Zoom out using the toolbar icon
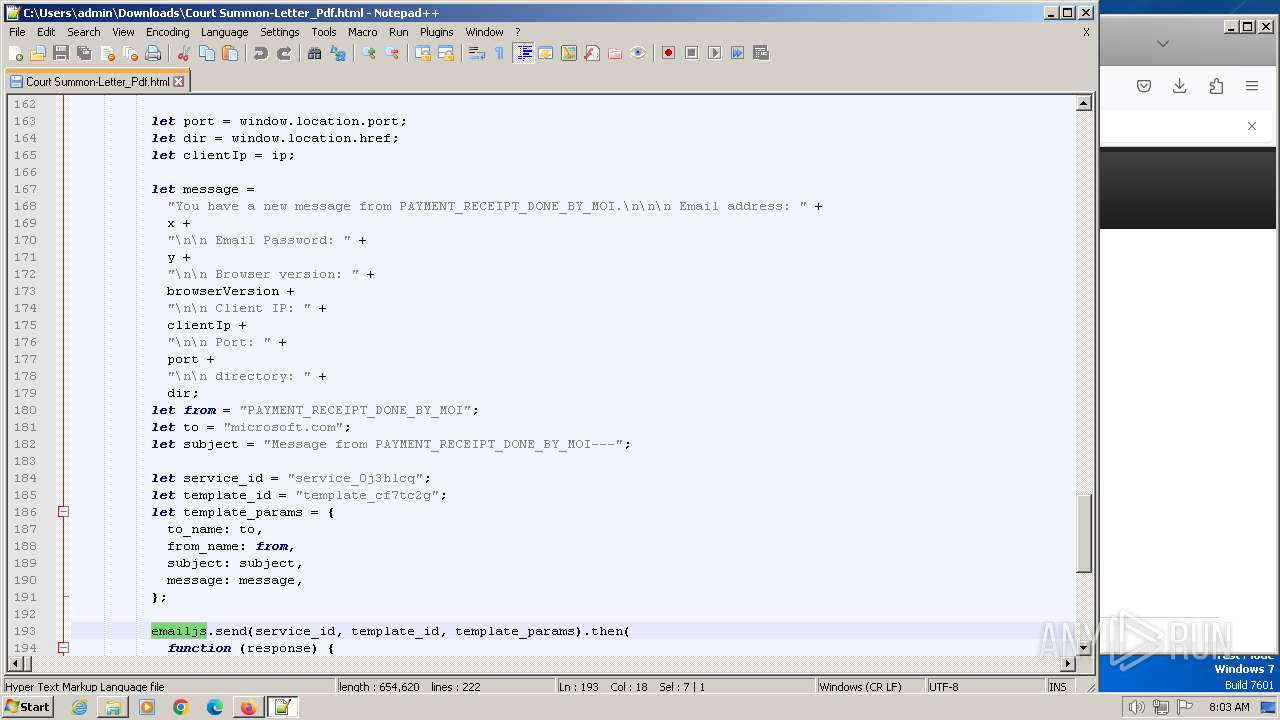 point(392,53)
